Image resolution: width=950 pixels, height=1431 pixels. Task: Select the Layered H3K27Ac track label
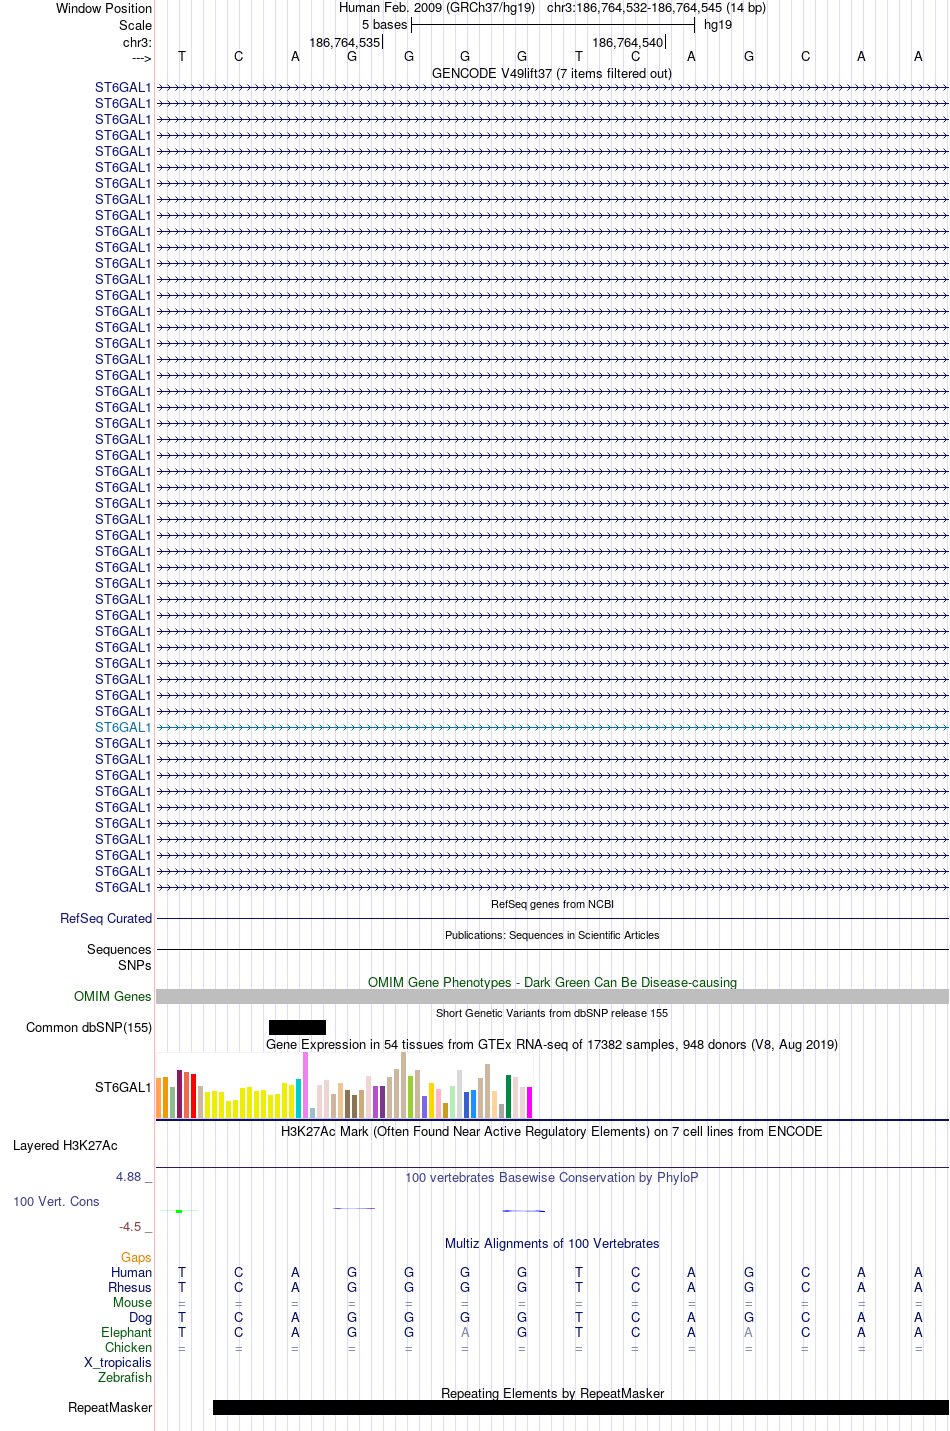point(65,1145)
